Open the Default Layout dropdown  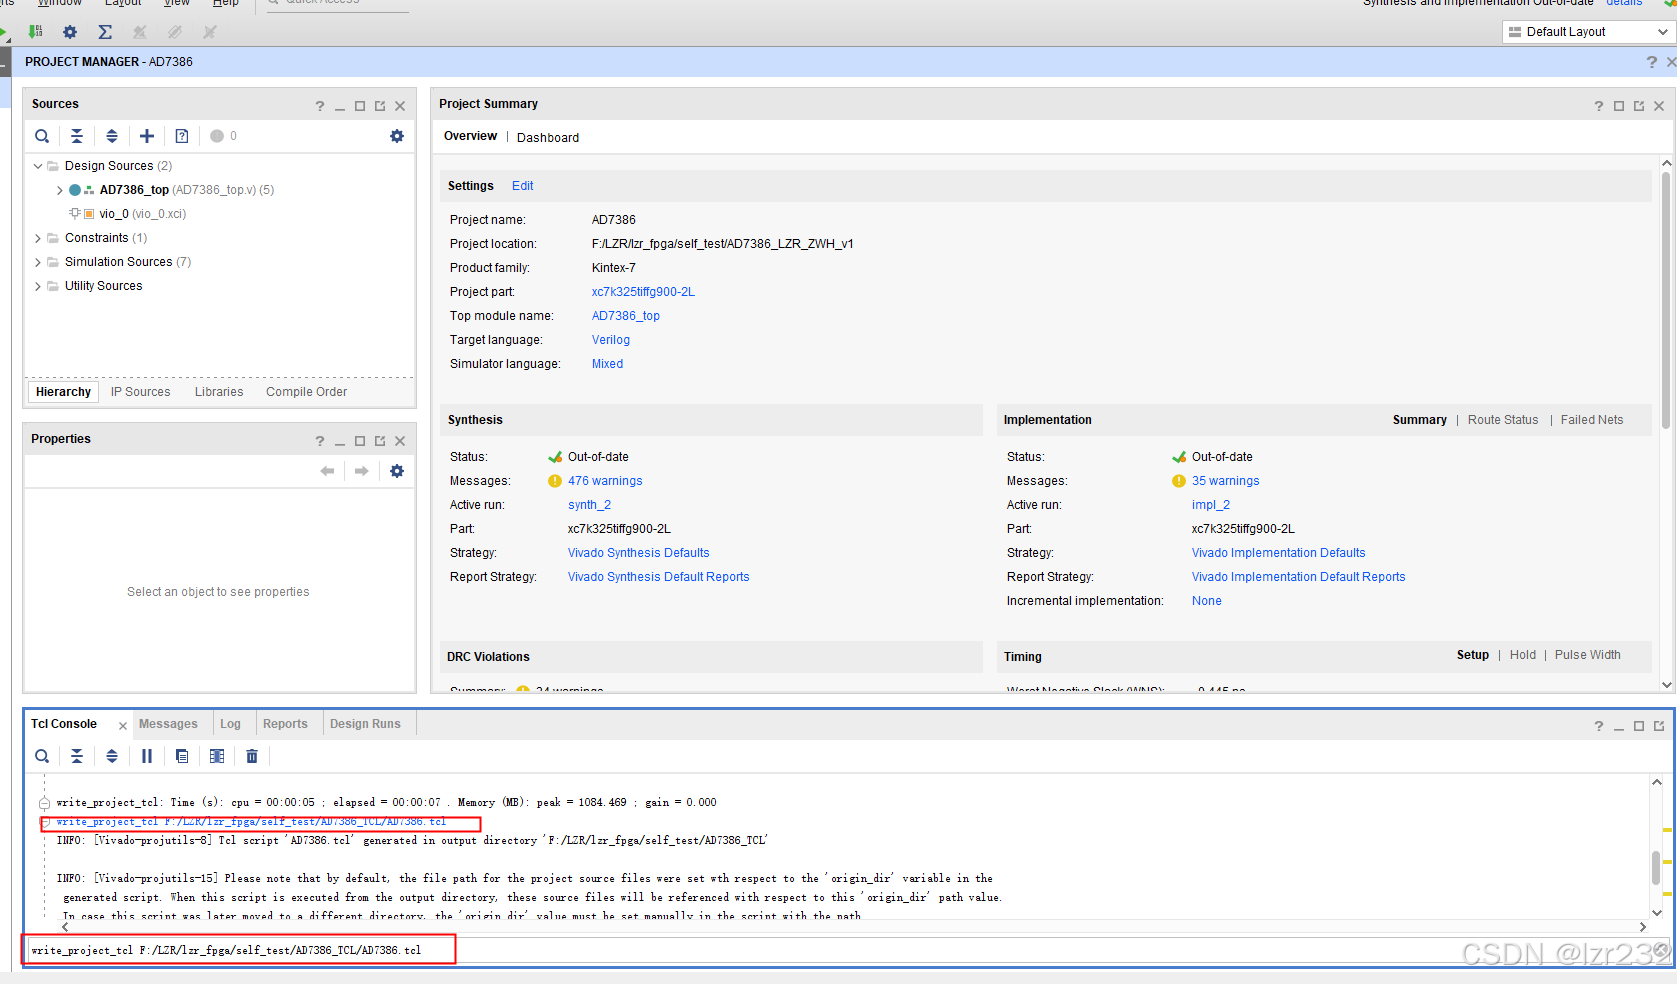coord(1589,32)
